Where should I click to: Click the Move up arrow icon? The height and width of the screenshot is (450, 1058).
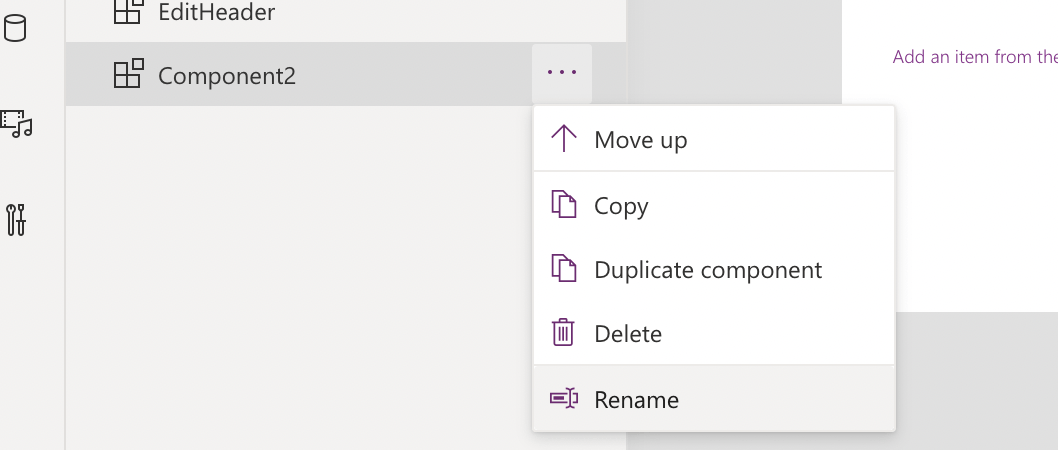click(564, 139)
